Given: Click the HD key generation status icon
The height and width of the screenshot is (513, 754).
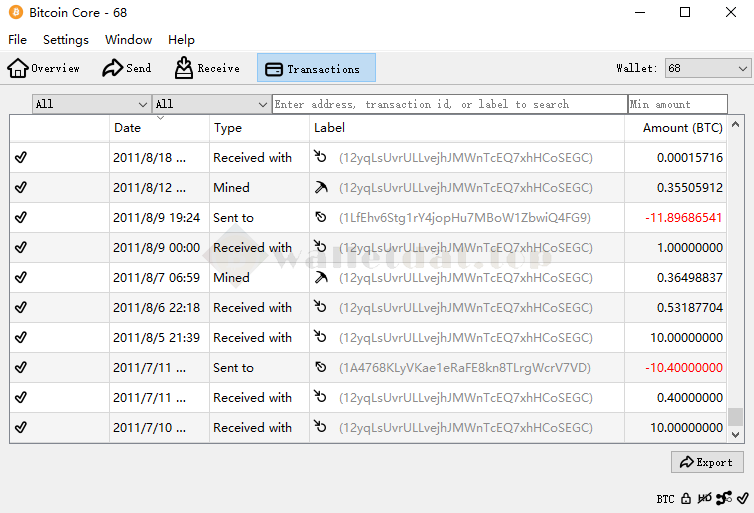Looking at the screenshot, I should pos(705,498).
